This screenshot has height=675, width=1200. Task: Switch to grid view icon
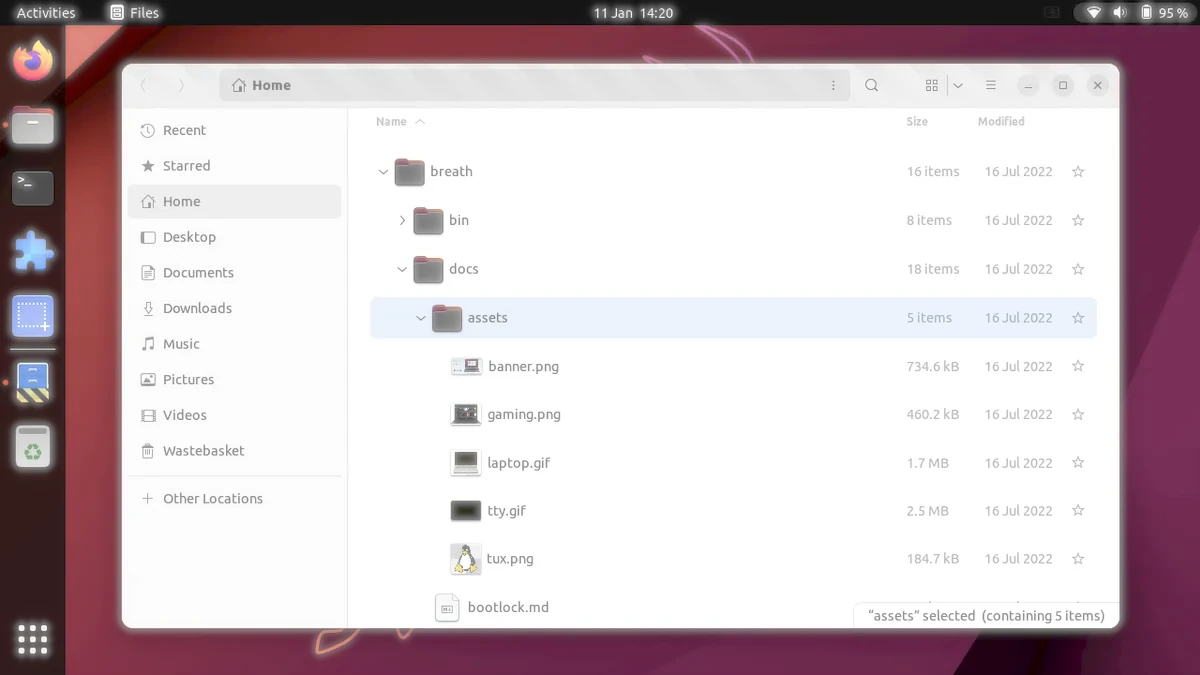click(x=932, y=86)
